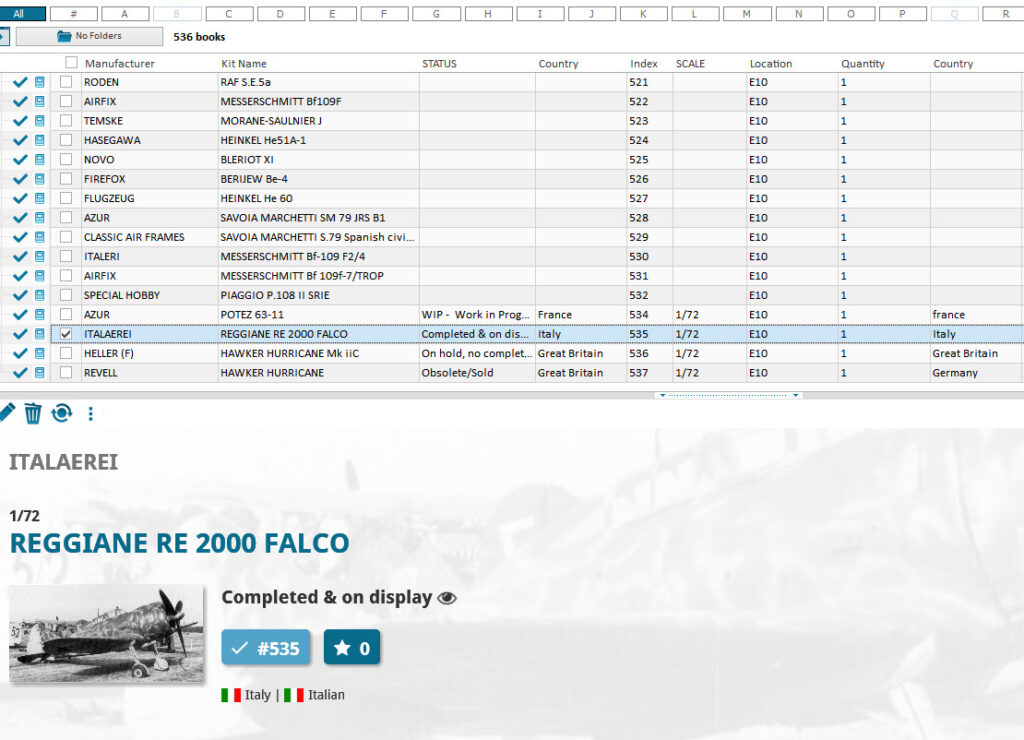The height and width of the screenshot is (740, 1024).
Task: Click the collected checkmark on HASEGAWA row
Action: pyautogui.click(x=20, y=140)
